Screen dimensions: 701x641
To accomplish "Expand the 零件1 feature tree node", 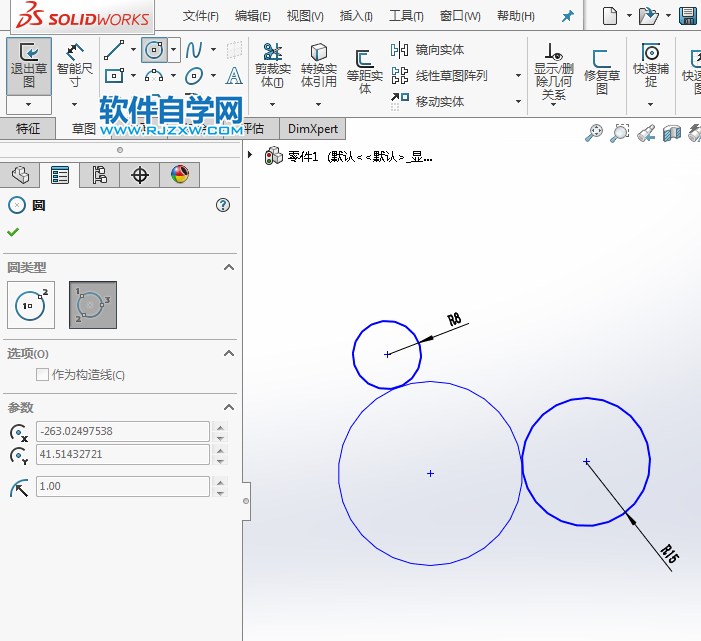I will [250, 156].
